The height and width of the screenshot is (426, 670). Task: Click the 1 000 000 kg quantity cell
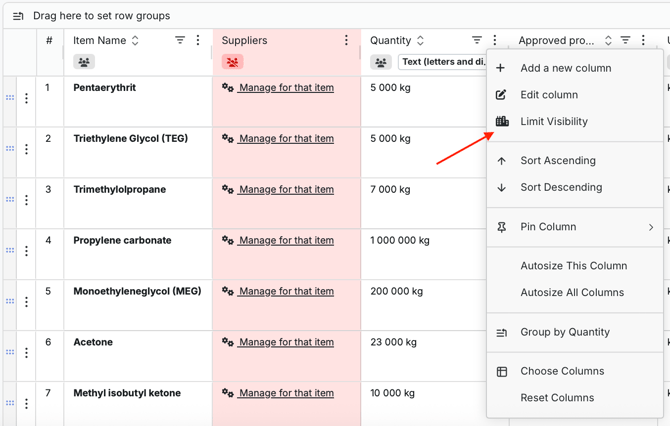tap(423, 254)
